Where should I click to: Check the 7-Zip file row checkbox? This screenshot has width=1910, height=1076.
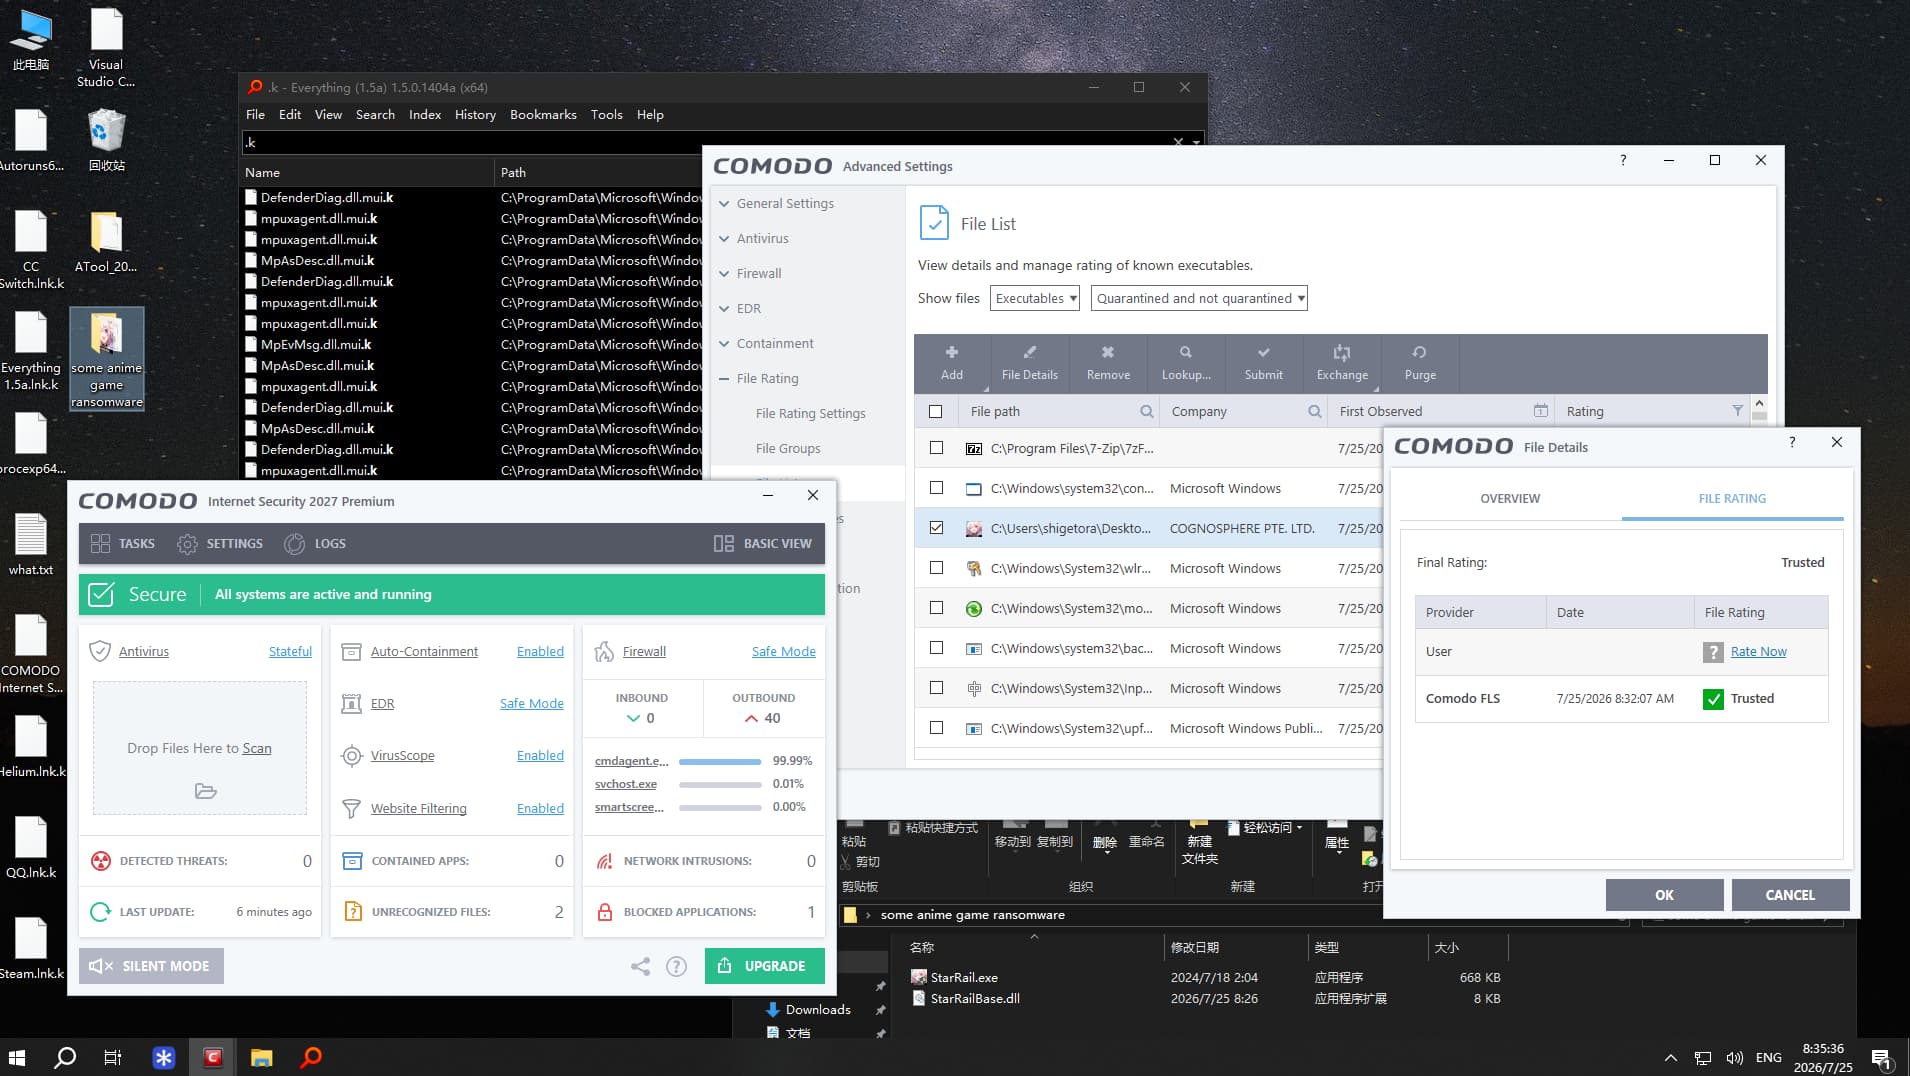coord(936,448)
